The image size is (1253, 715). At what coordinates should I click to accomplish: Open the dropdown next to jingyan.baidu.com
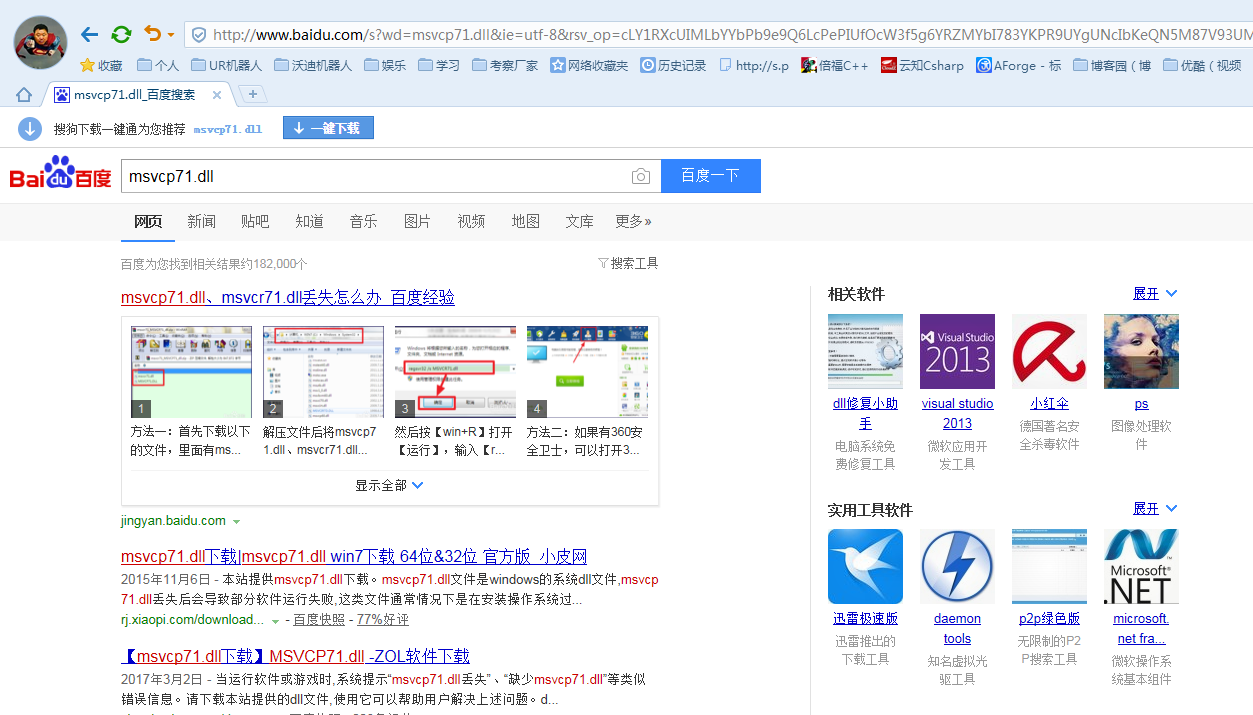pos(237,522)
